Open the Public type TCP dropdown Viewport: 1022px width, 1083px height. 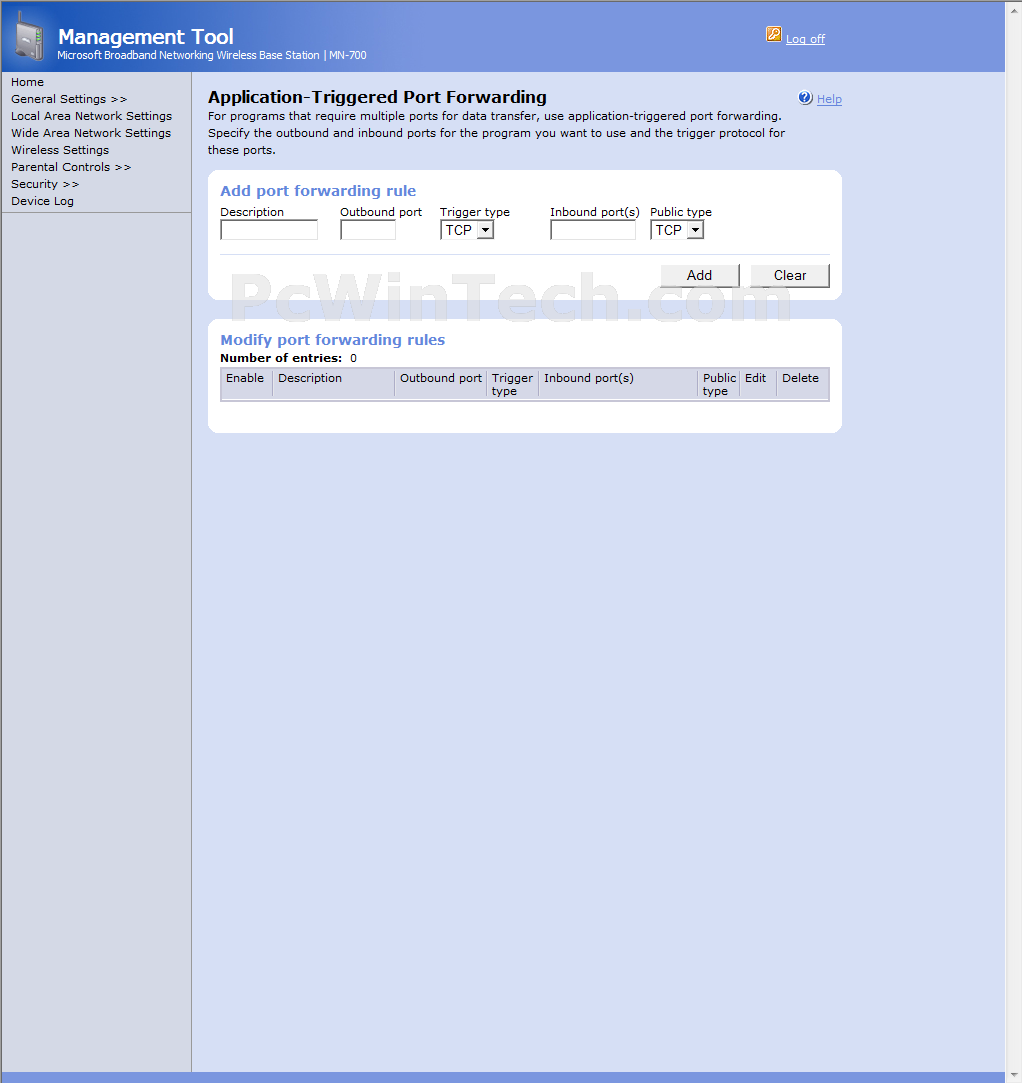[677, 230]
